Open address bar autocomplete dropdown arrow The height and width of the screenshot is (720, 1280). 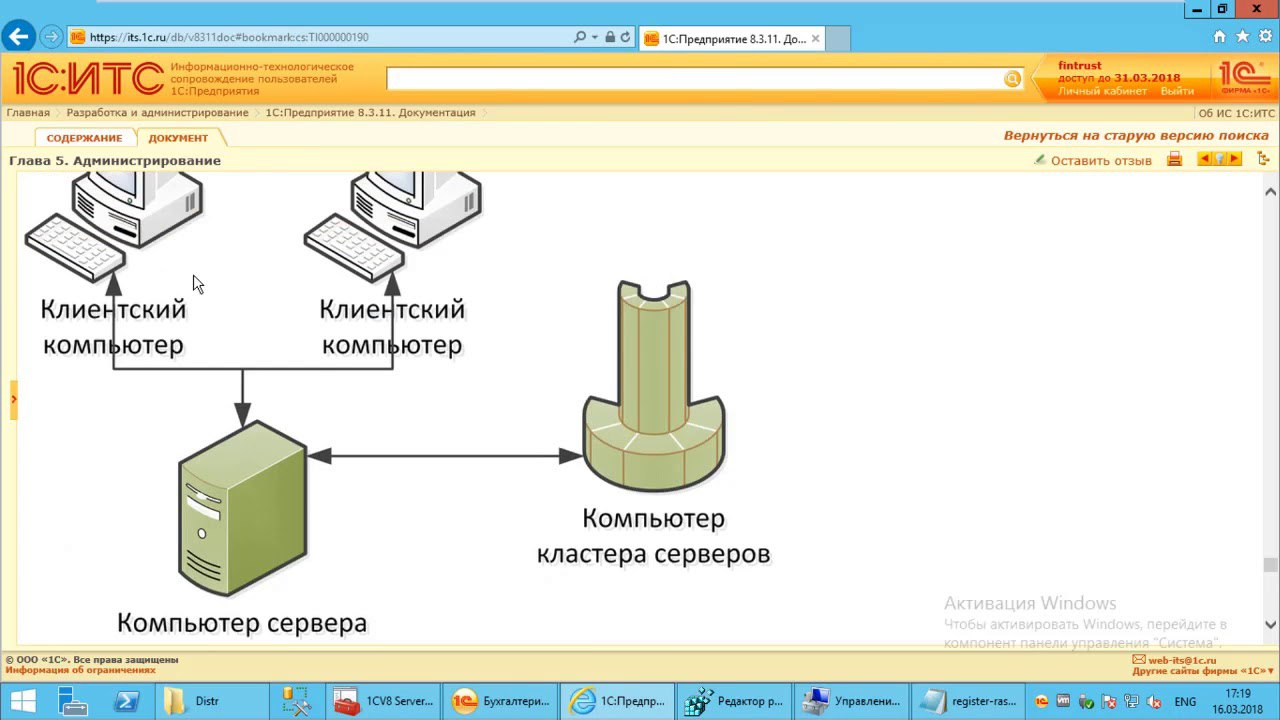point(595,37)
